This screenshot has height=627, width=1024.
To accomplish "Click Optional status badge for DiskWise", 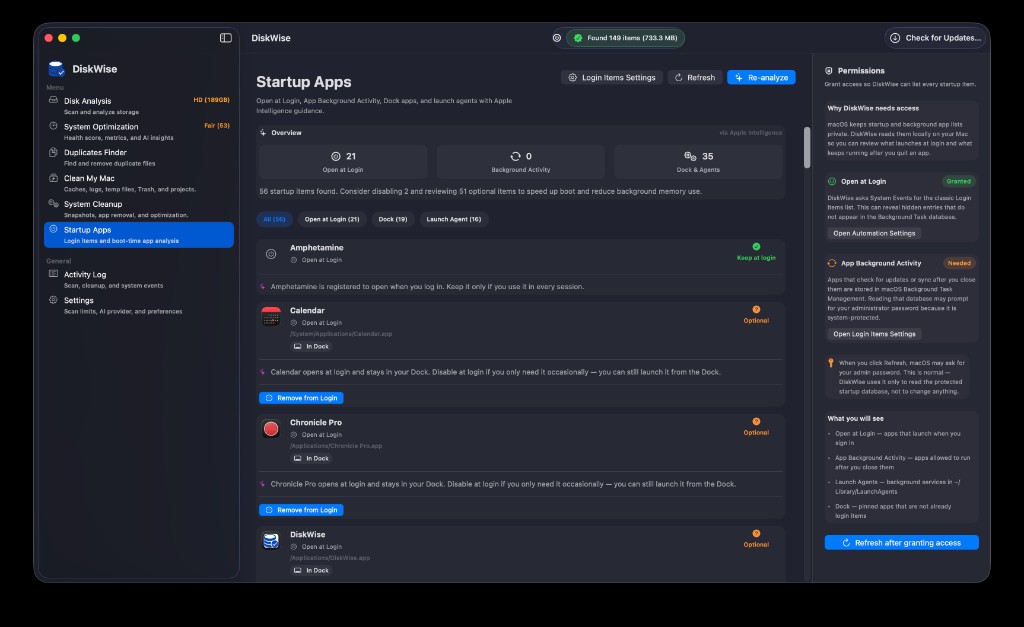I will [756, 539].
